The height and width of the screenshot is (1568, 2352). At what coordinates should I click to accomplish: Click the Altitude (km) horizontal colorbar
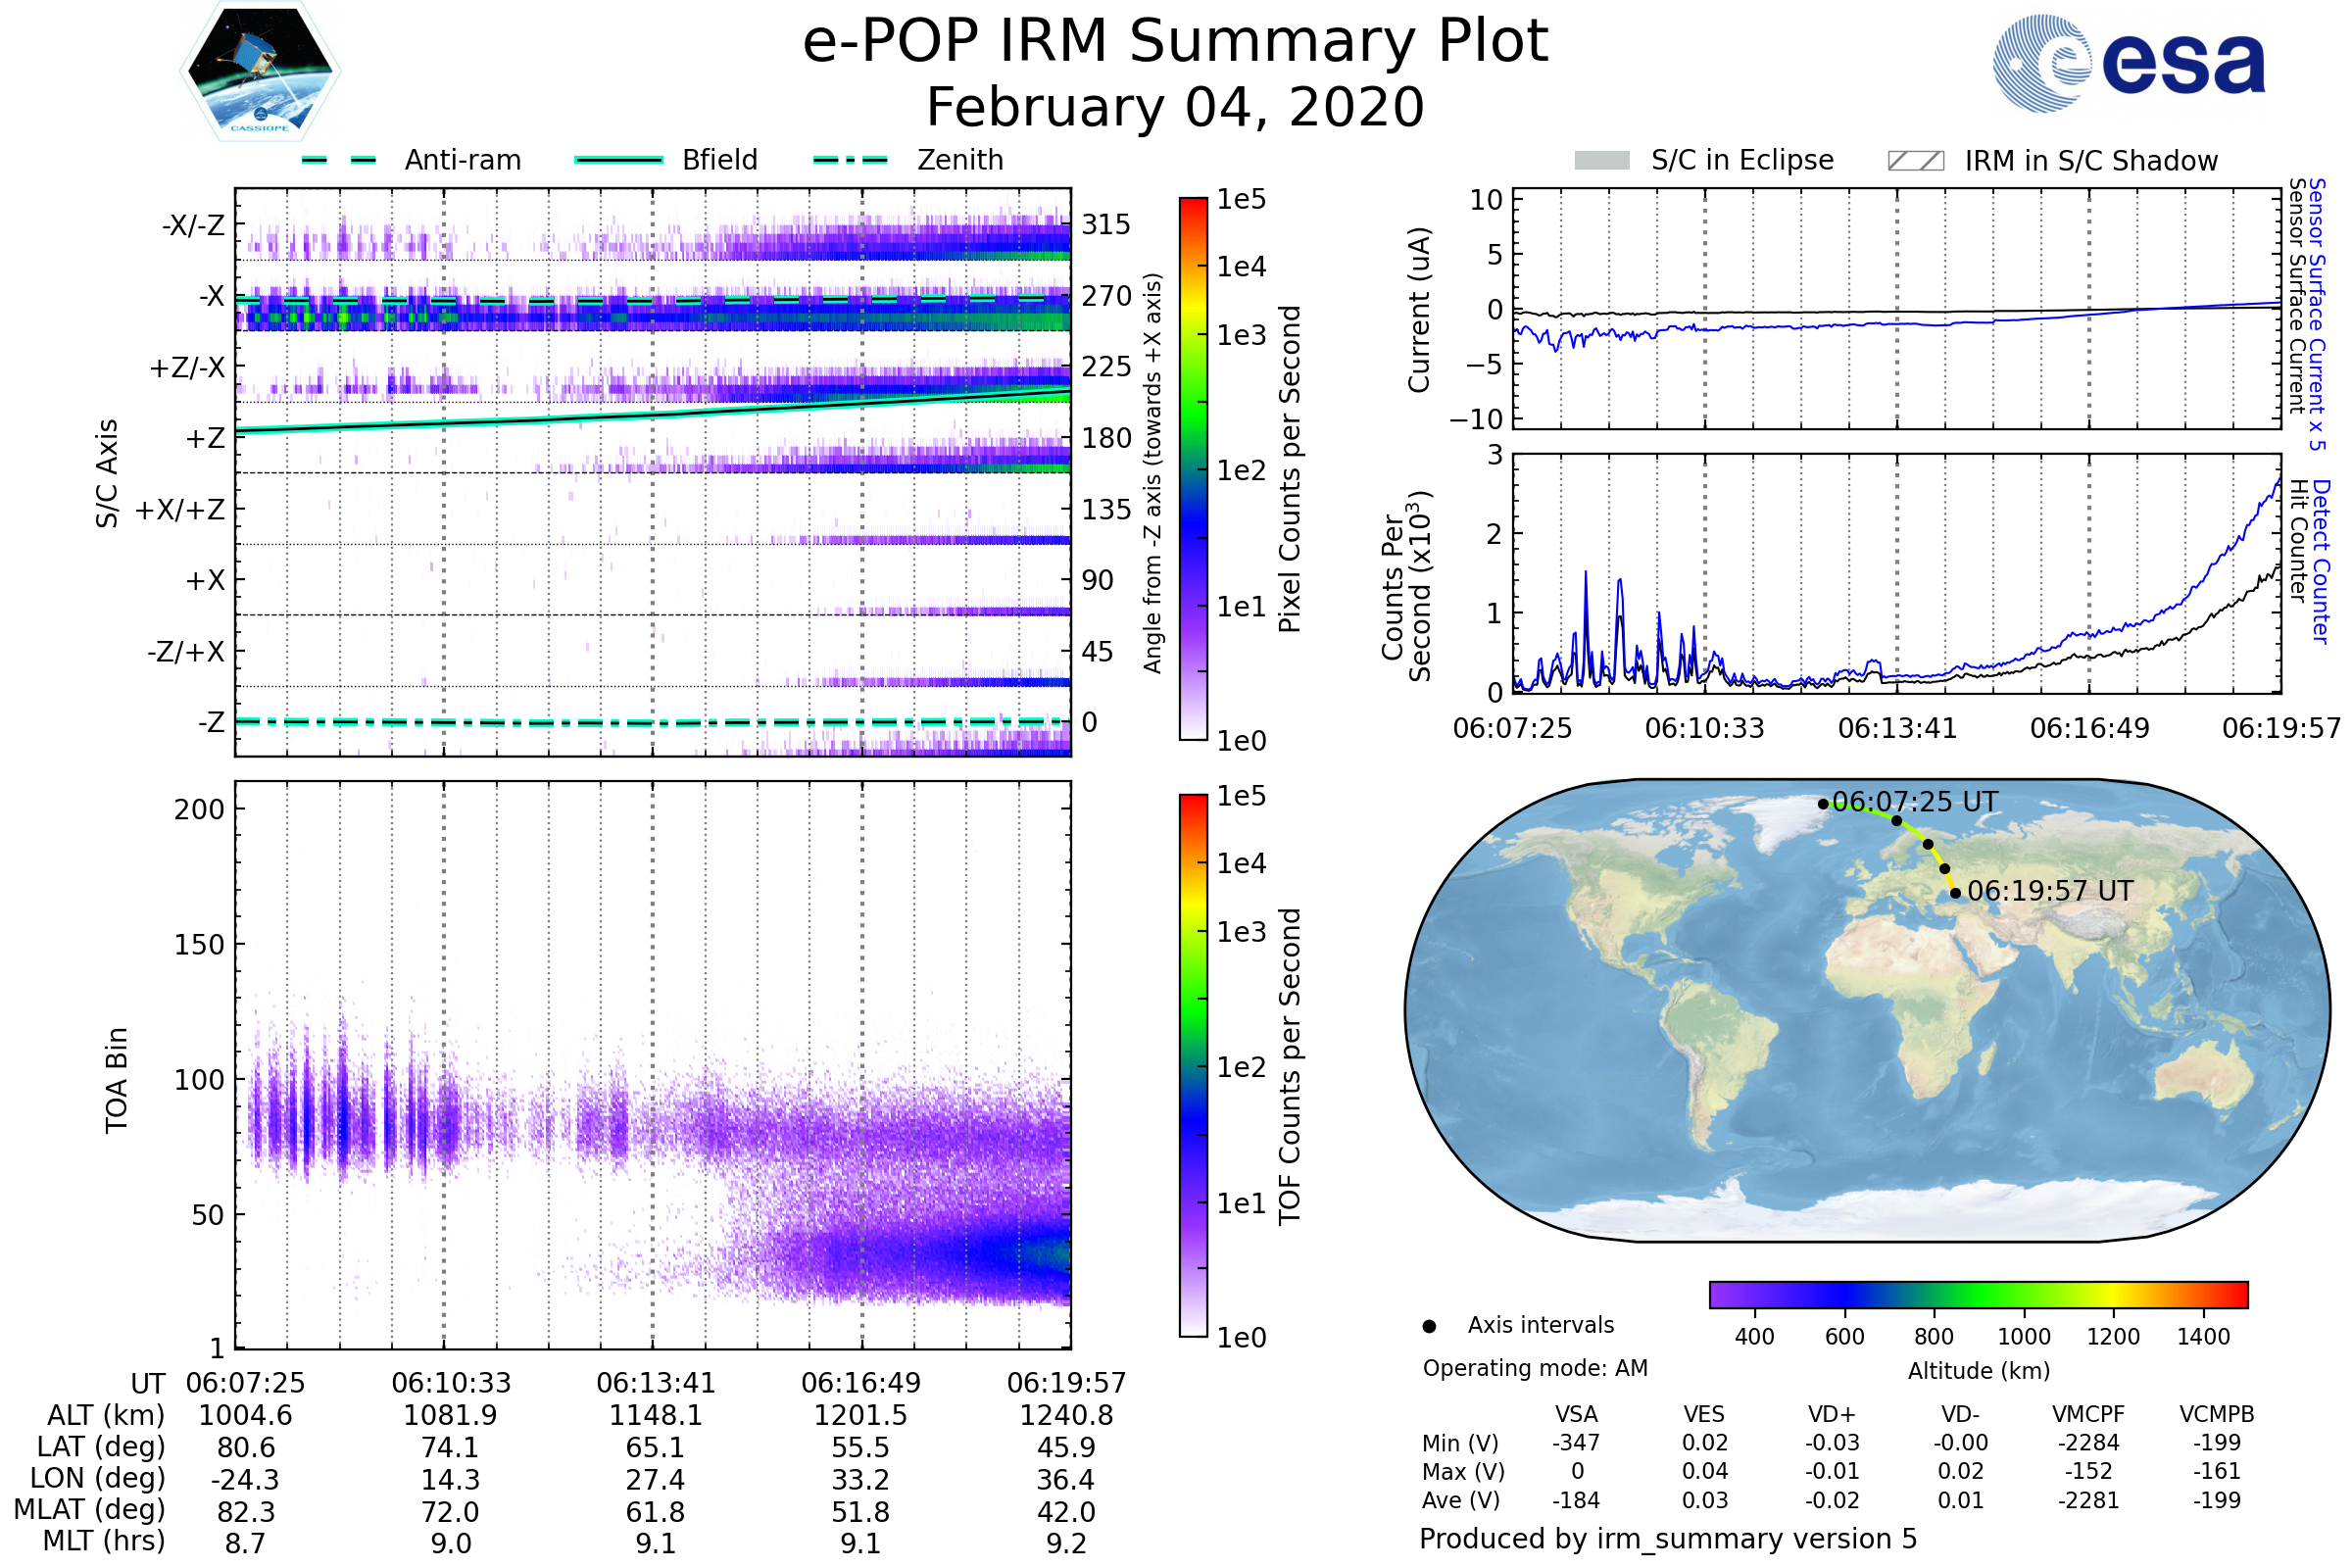click(x=1978, y=1294)
